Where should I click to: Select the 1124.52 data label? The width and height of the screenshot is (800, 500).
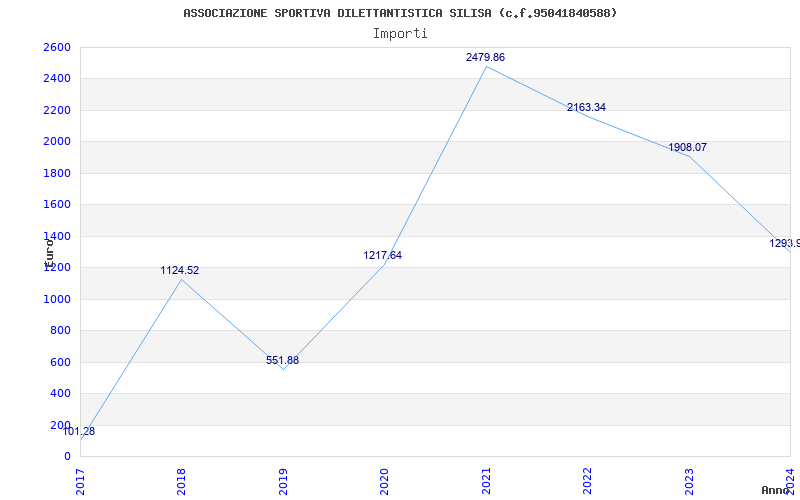pyautogui.click(x=180, y=270)
